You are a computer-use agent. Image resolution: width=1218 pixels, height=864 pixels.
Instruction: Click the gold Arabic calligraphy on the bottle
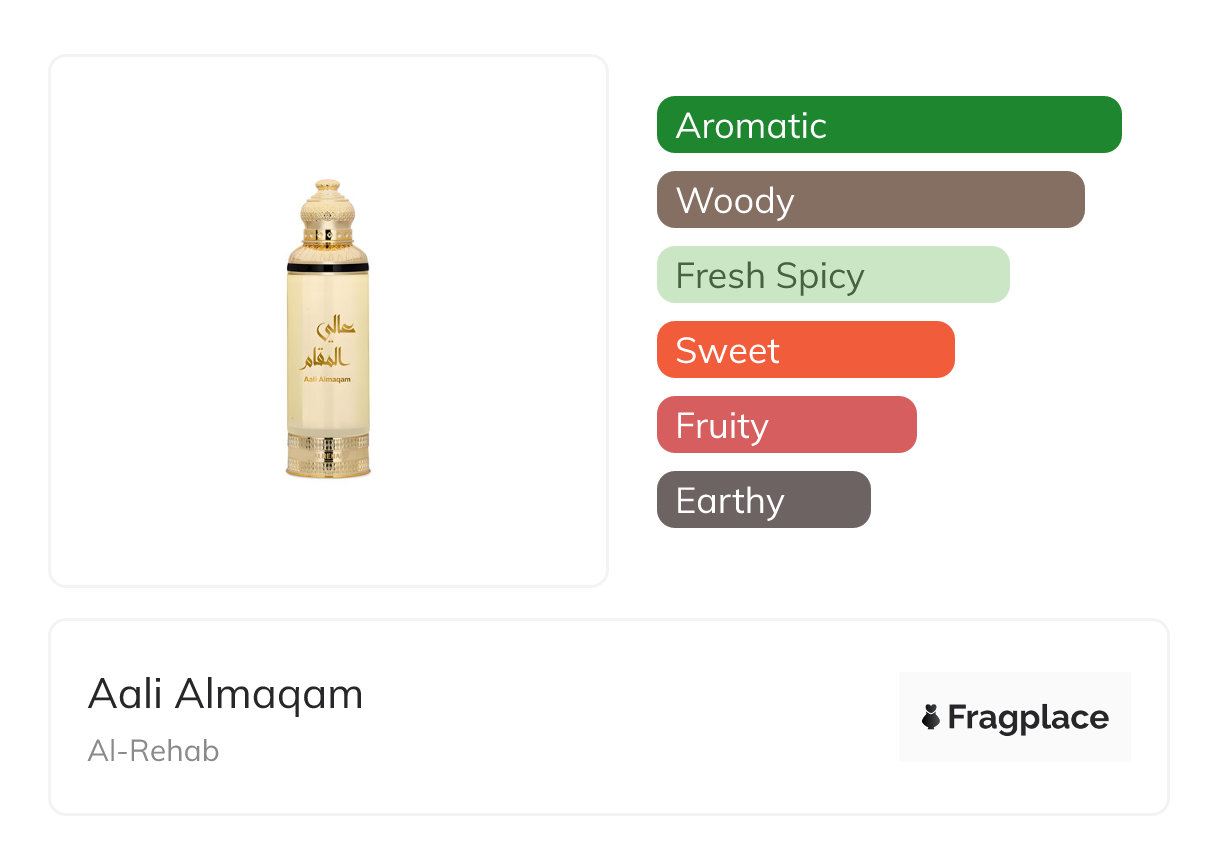point(327,345)
